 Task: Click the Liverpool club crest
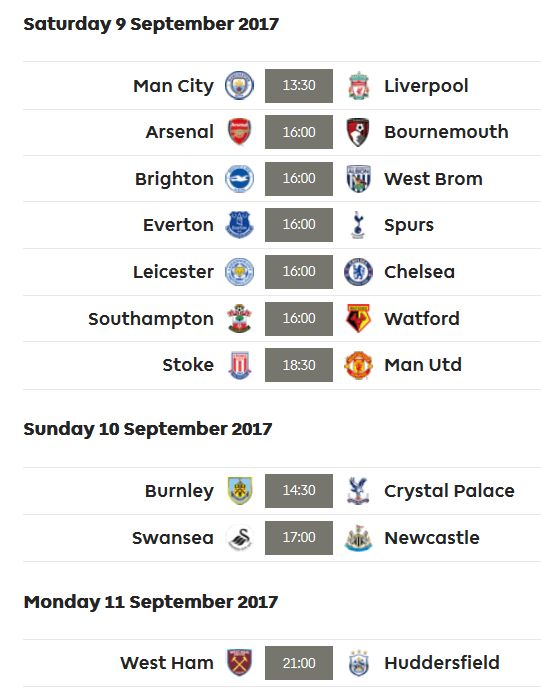point(359,86)
